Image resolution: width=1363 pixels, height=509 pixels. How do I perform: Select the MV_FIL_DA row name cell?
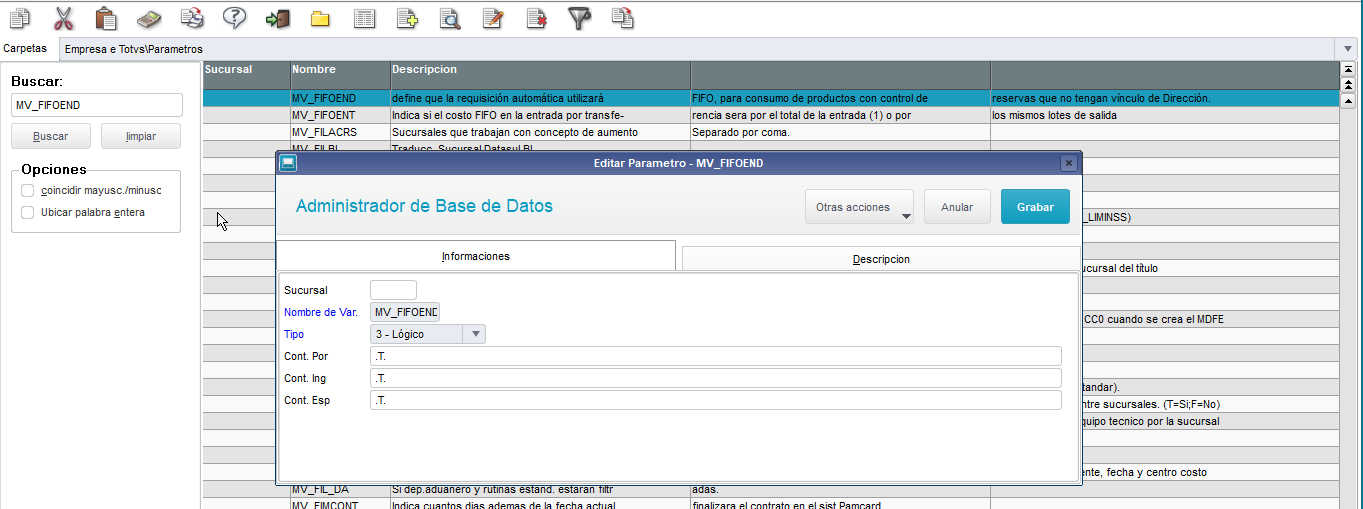(x=340, y=489)
